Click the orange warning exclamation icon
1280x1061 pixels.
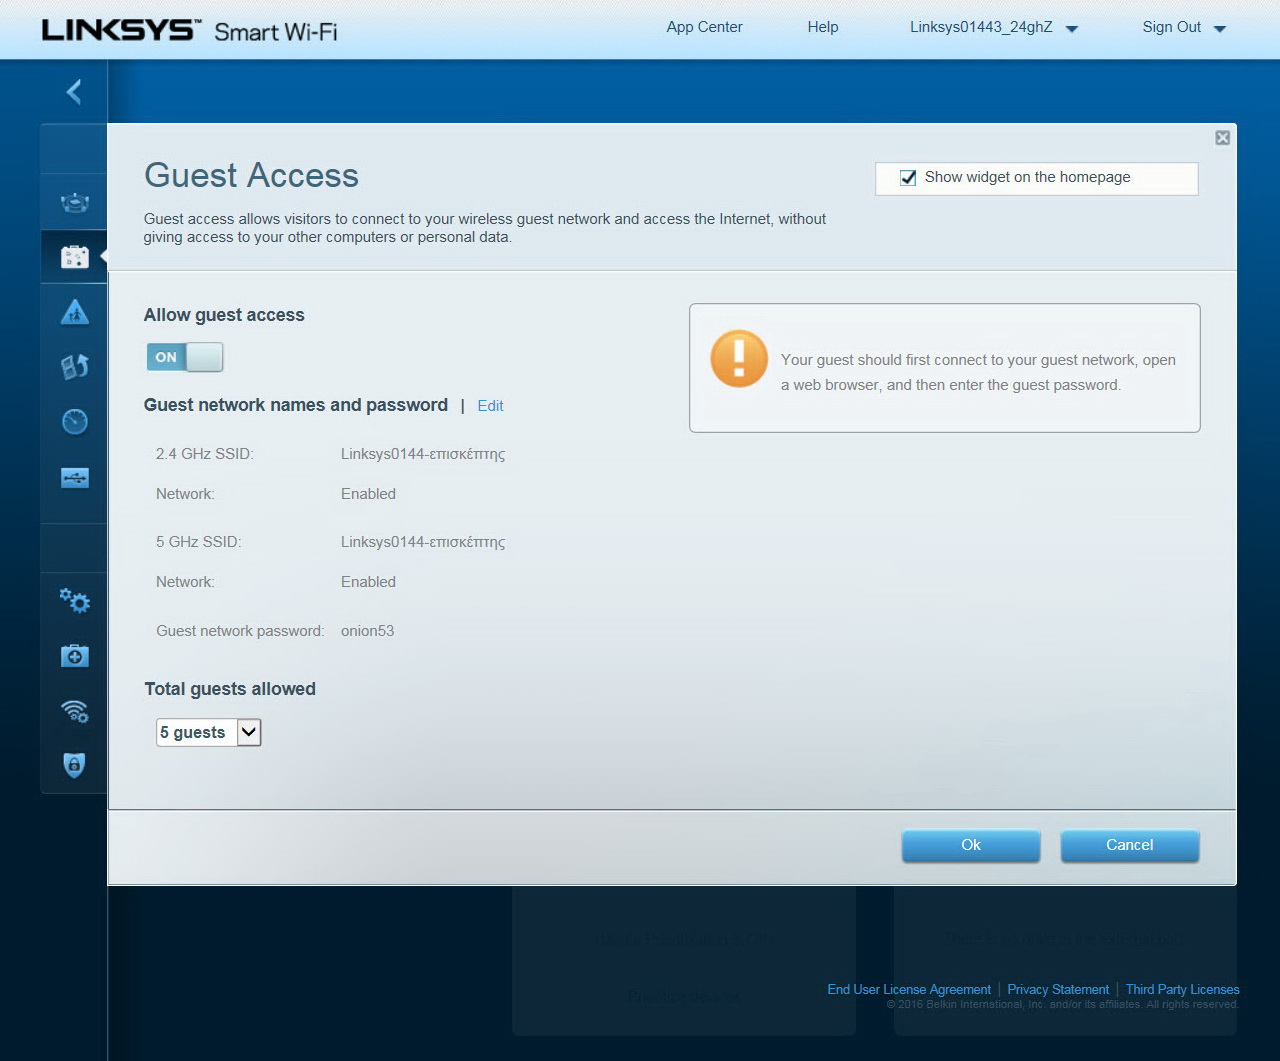[x=739, y=358]
